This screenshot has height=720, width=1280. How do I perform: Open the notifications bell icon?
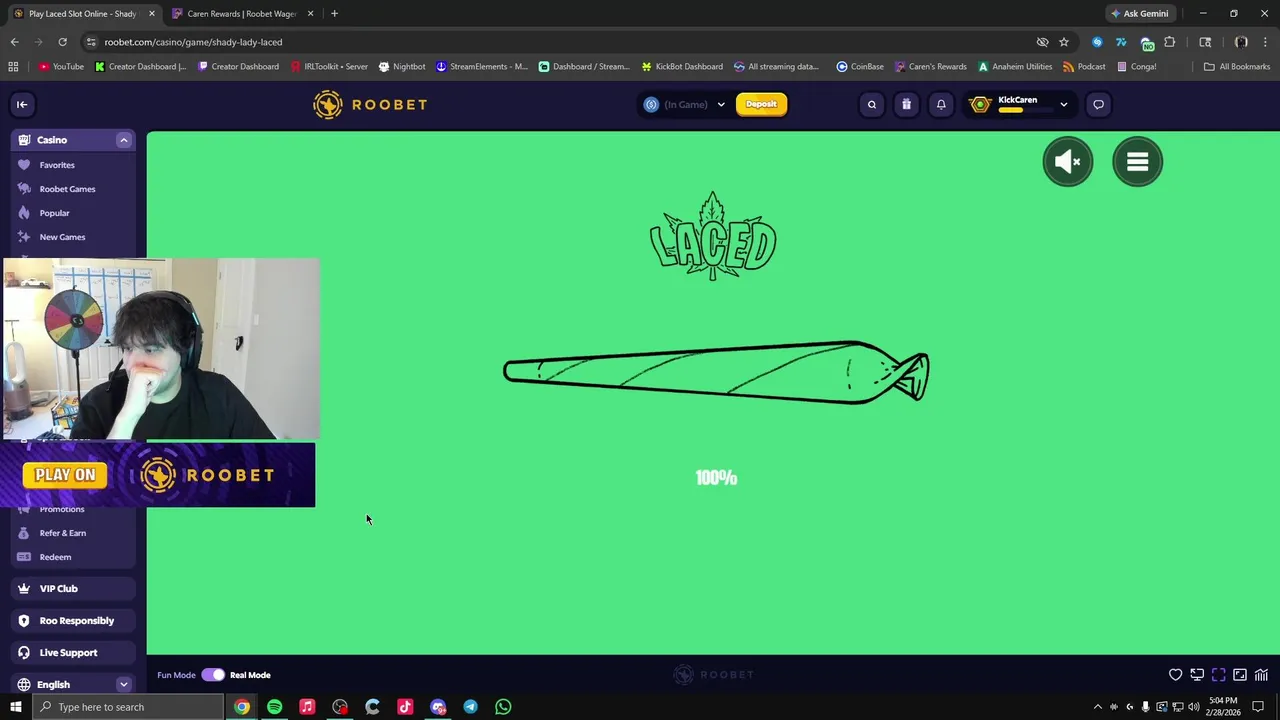click(941, 104)
